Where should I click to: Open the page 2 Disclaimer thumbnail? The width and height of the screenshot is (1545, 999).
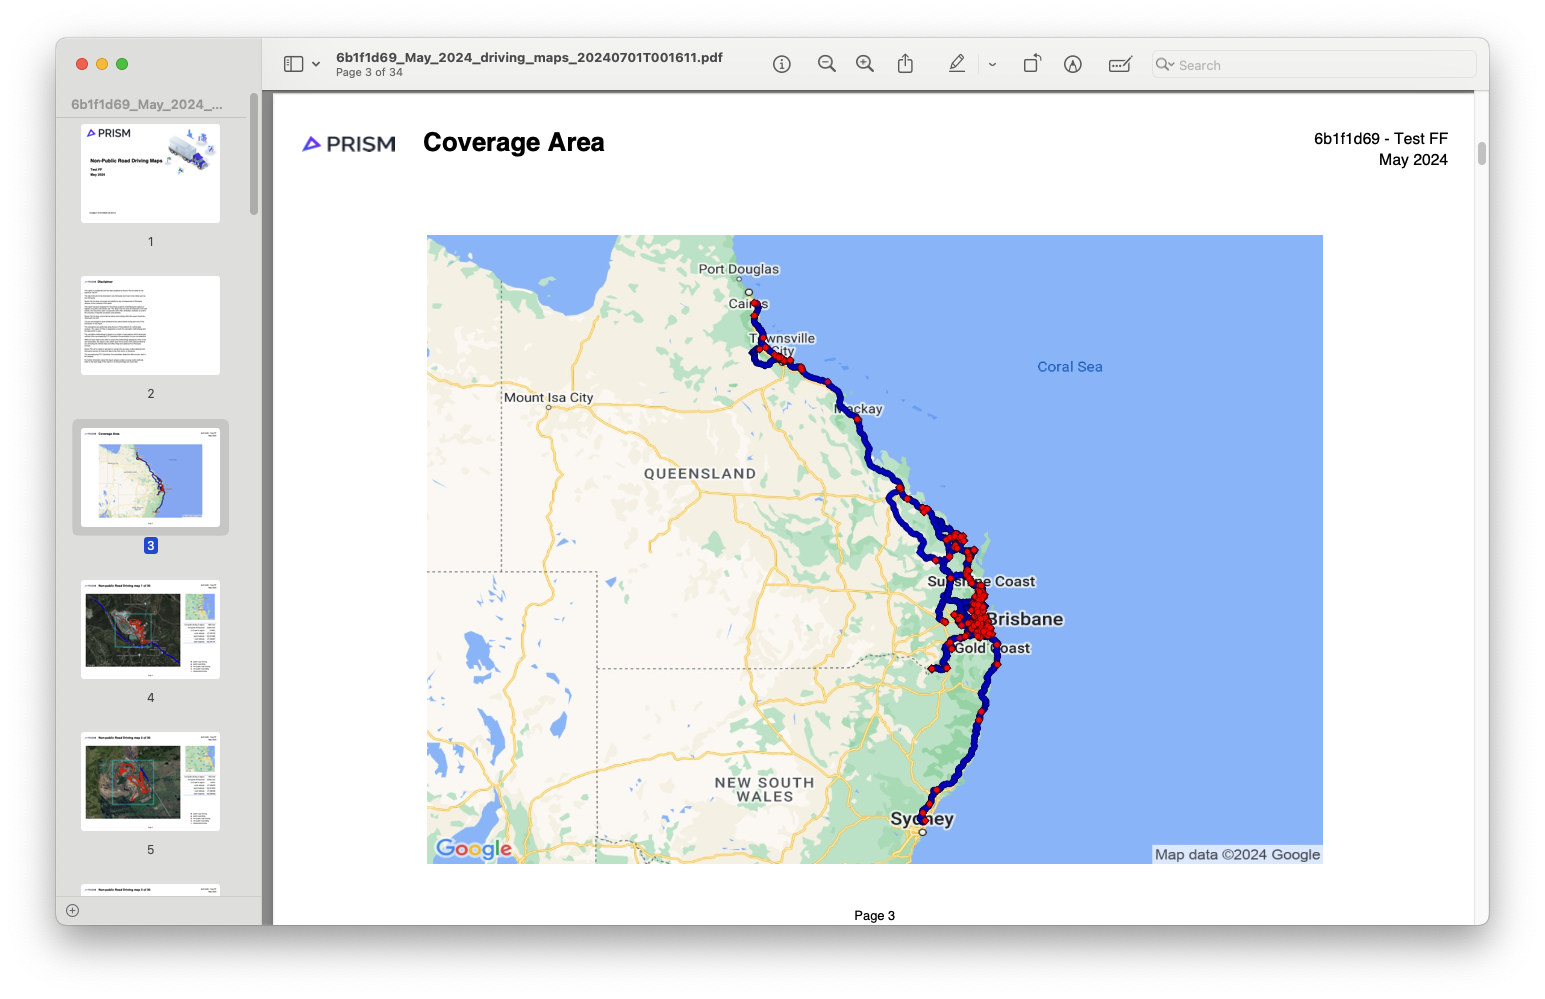151,325
